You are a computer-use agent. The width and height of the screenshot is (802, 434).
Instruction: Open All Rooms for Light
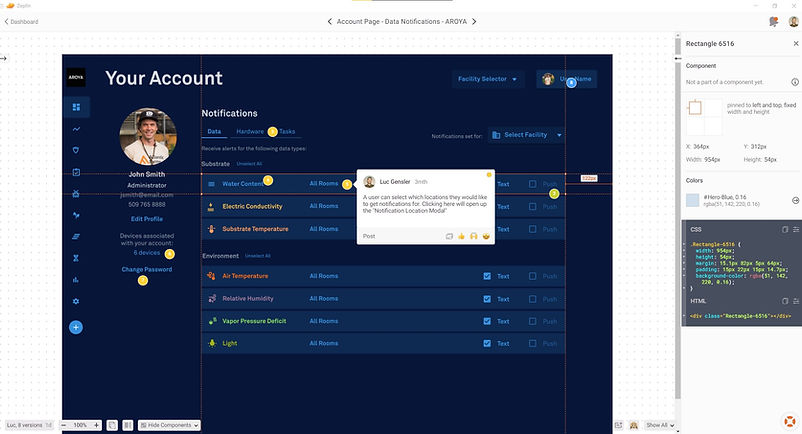[324, 344]
